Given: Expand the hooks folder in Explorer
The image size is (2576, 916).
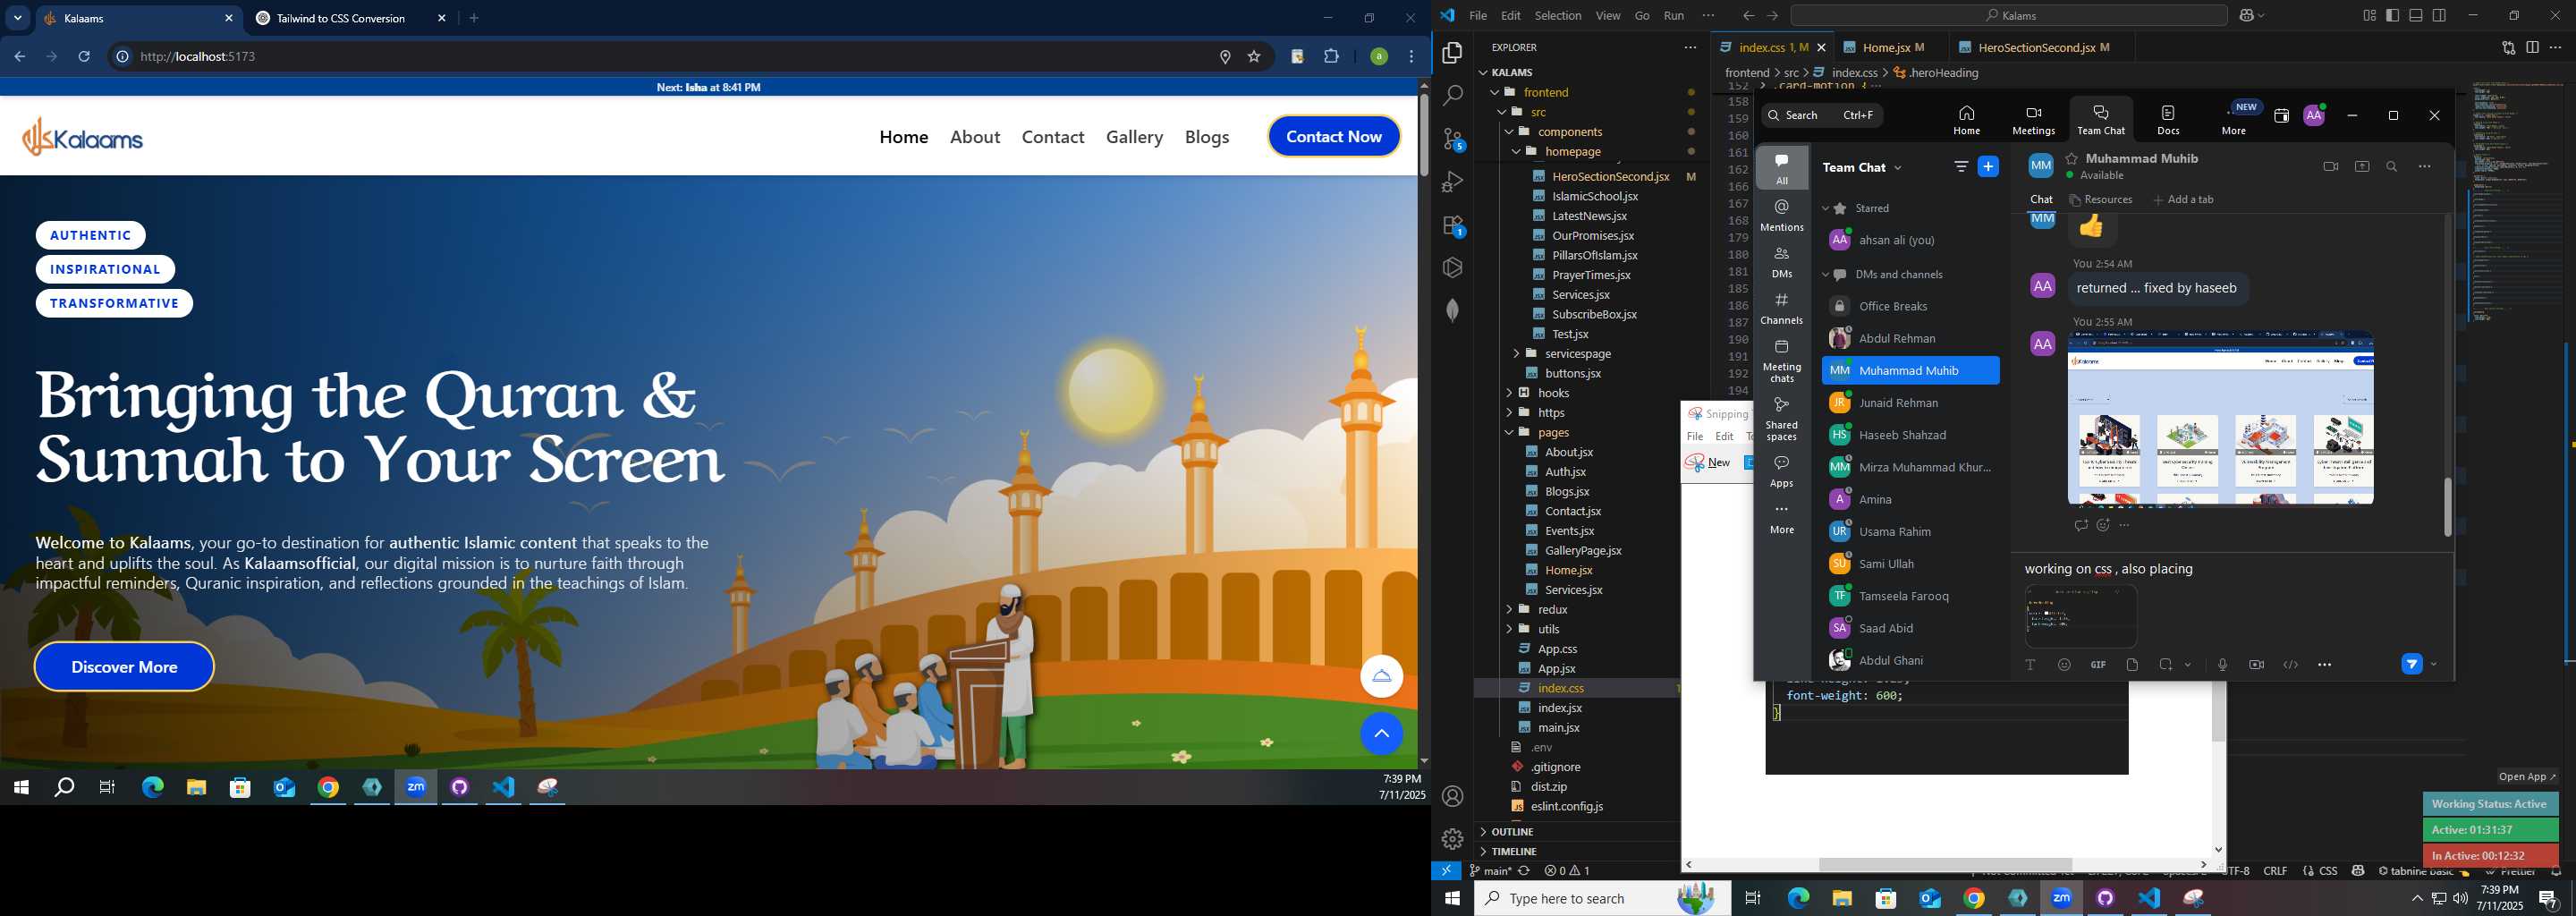Looking at the screenshot, I should click(1553, 393).
